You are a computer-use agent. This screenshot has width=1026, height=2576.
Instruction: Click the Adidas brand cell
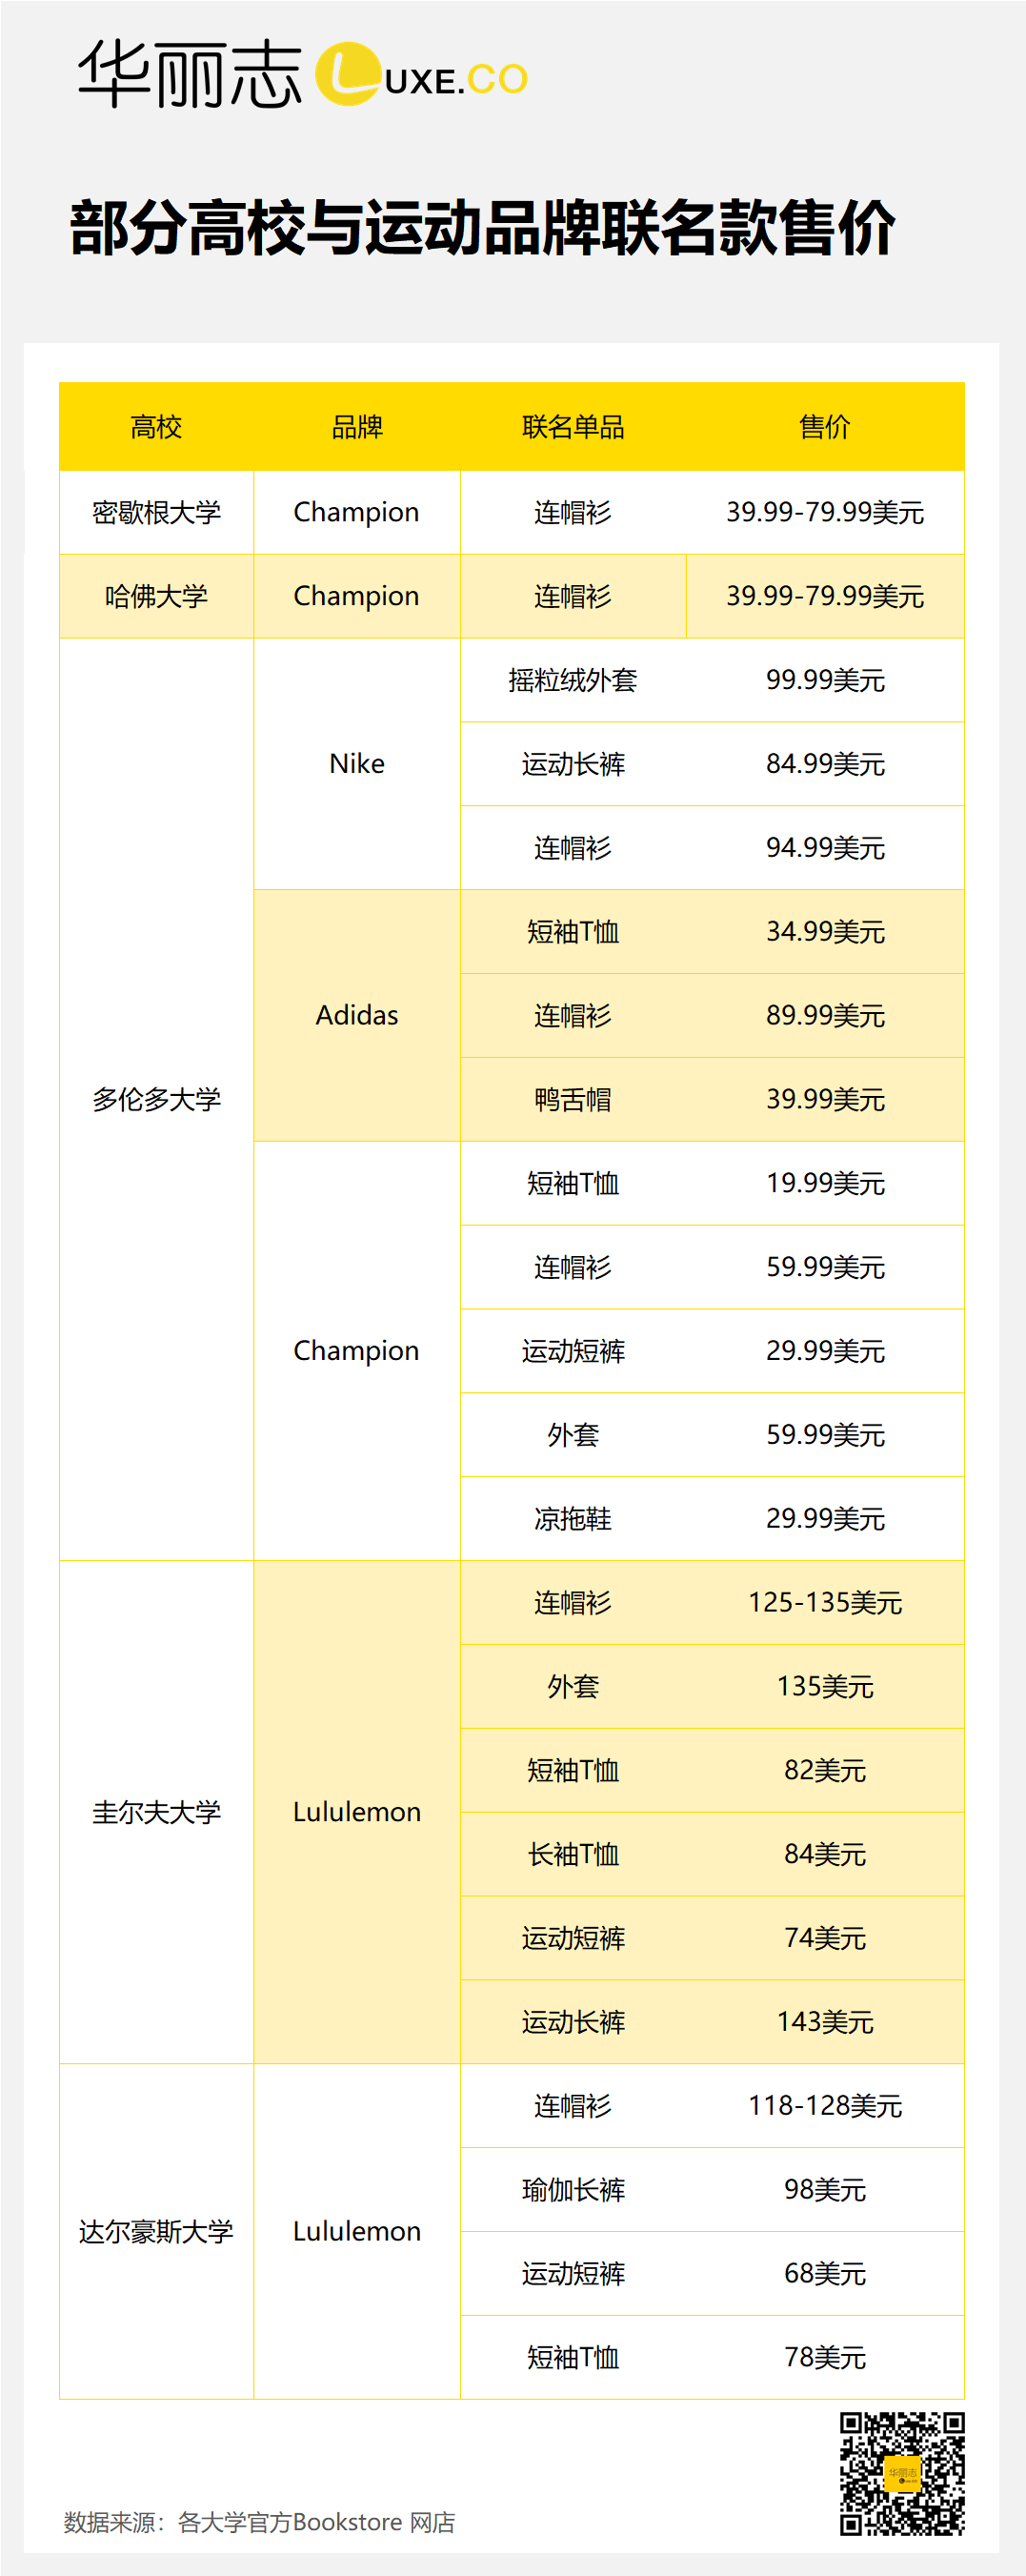point(357,1015)
